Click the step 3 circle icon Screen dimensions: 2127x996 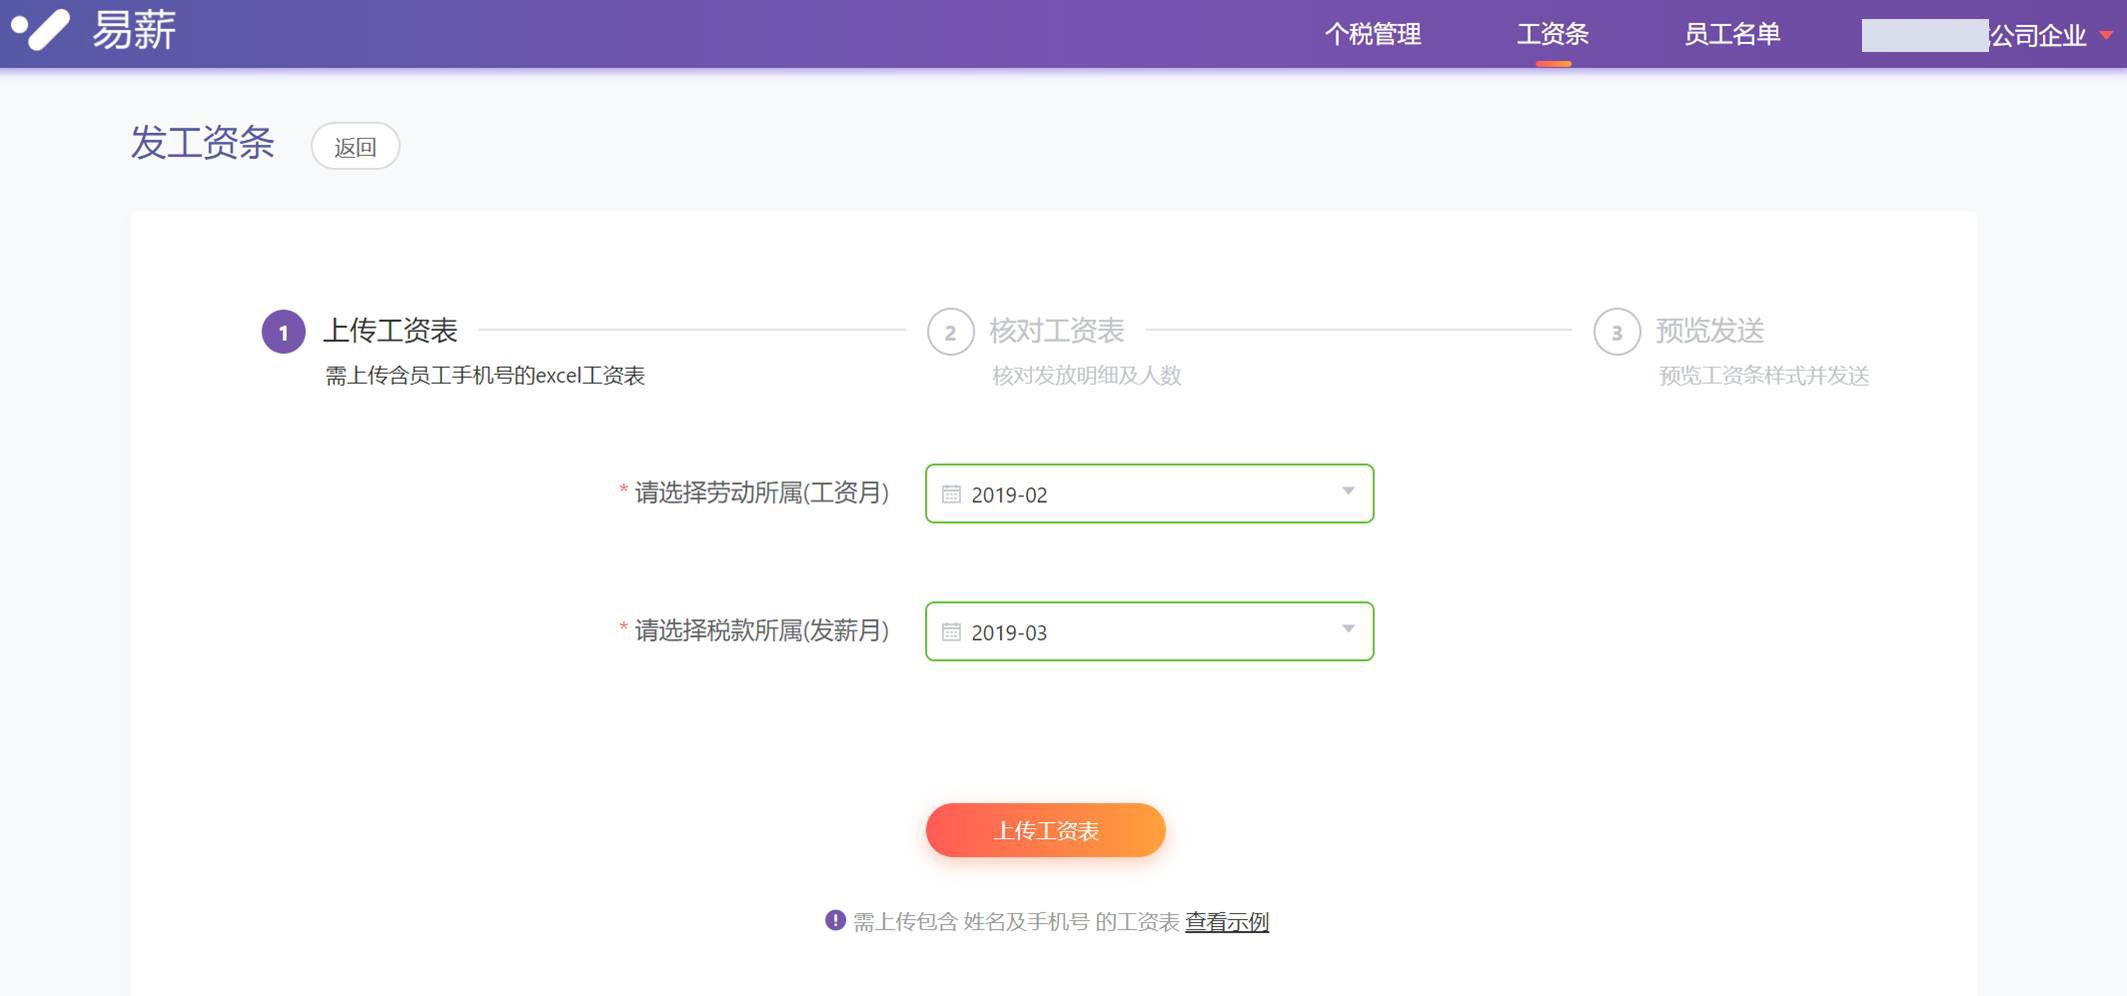click(1616, 332)
